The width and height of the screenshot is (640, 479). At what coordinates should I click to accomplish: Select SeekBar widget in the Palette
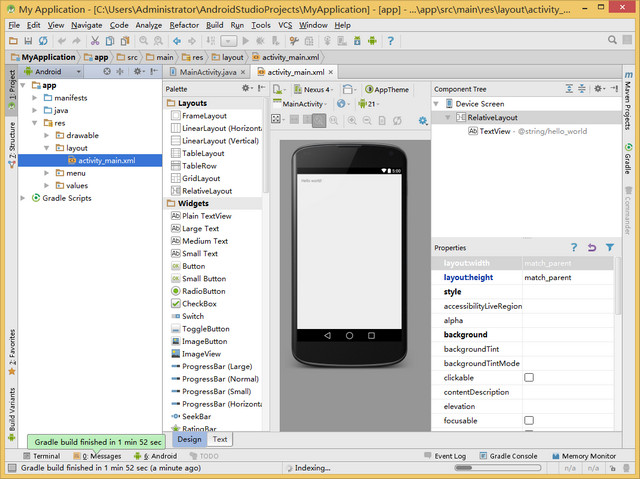pos(196,416)
